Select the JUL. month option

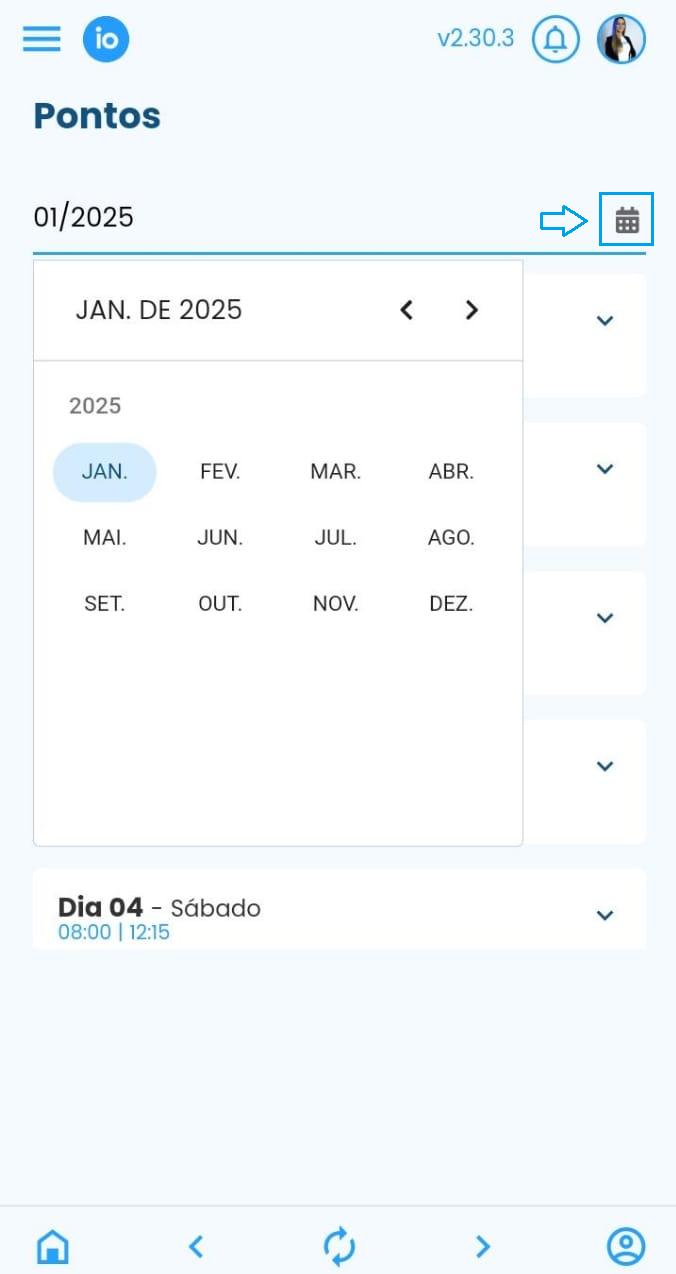pos(334,537)
